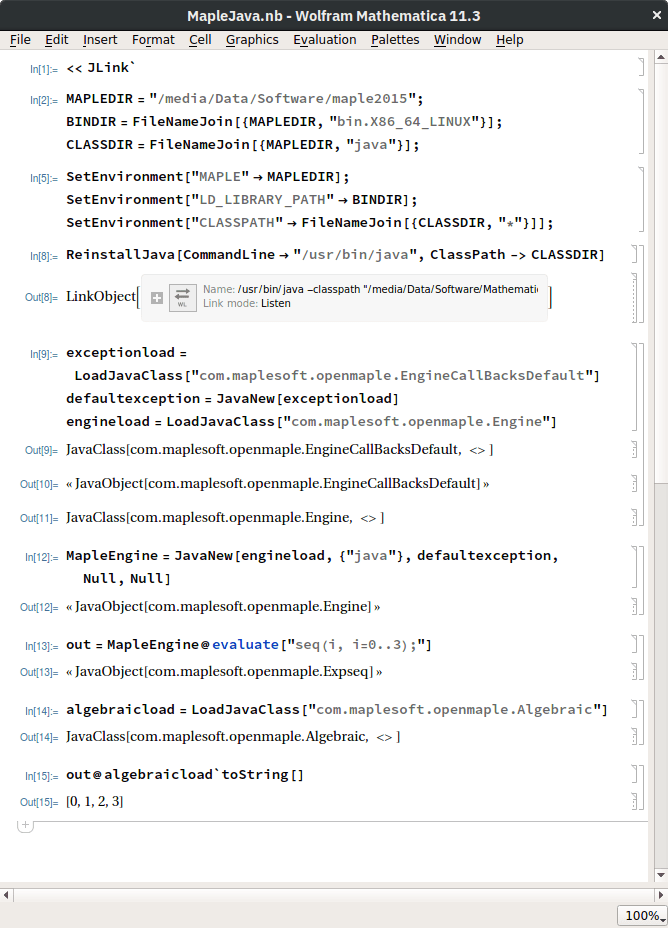The height and width of the screenshot is (928, 668).
Task: Open the Window menu
Action: [x=457, y=40]
